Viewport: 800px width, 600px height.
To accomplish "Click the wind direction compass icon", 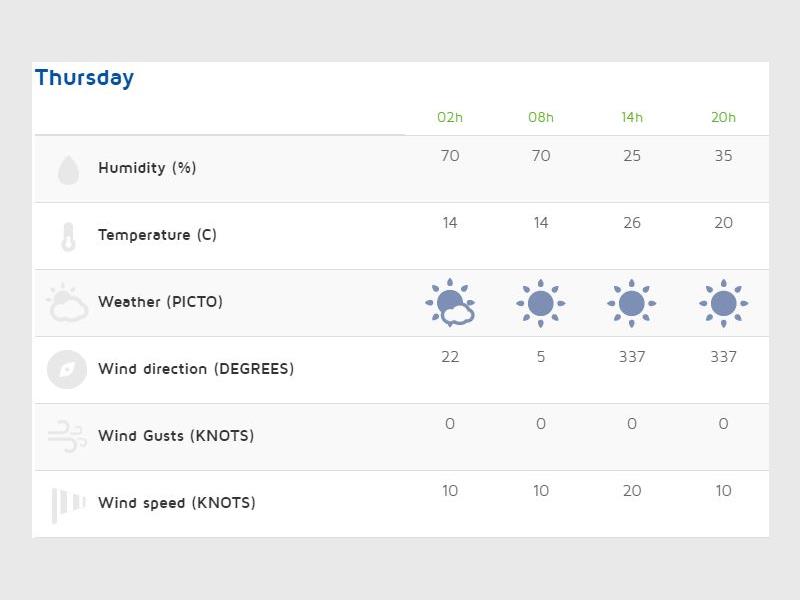I will click(x=67, y=369).
